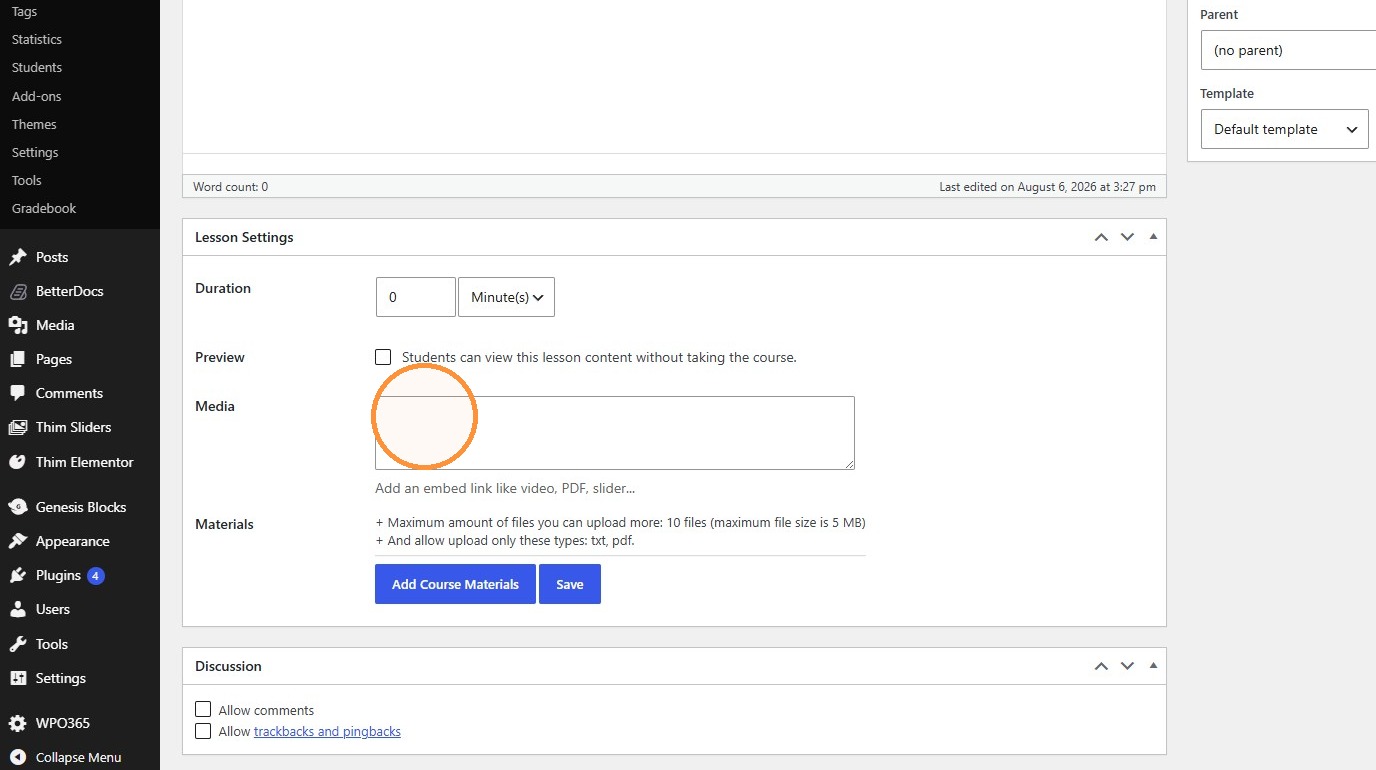Select the Statistics menu item

click(x=37, y=39)
